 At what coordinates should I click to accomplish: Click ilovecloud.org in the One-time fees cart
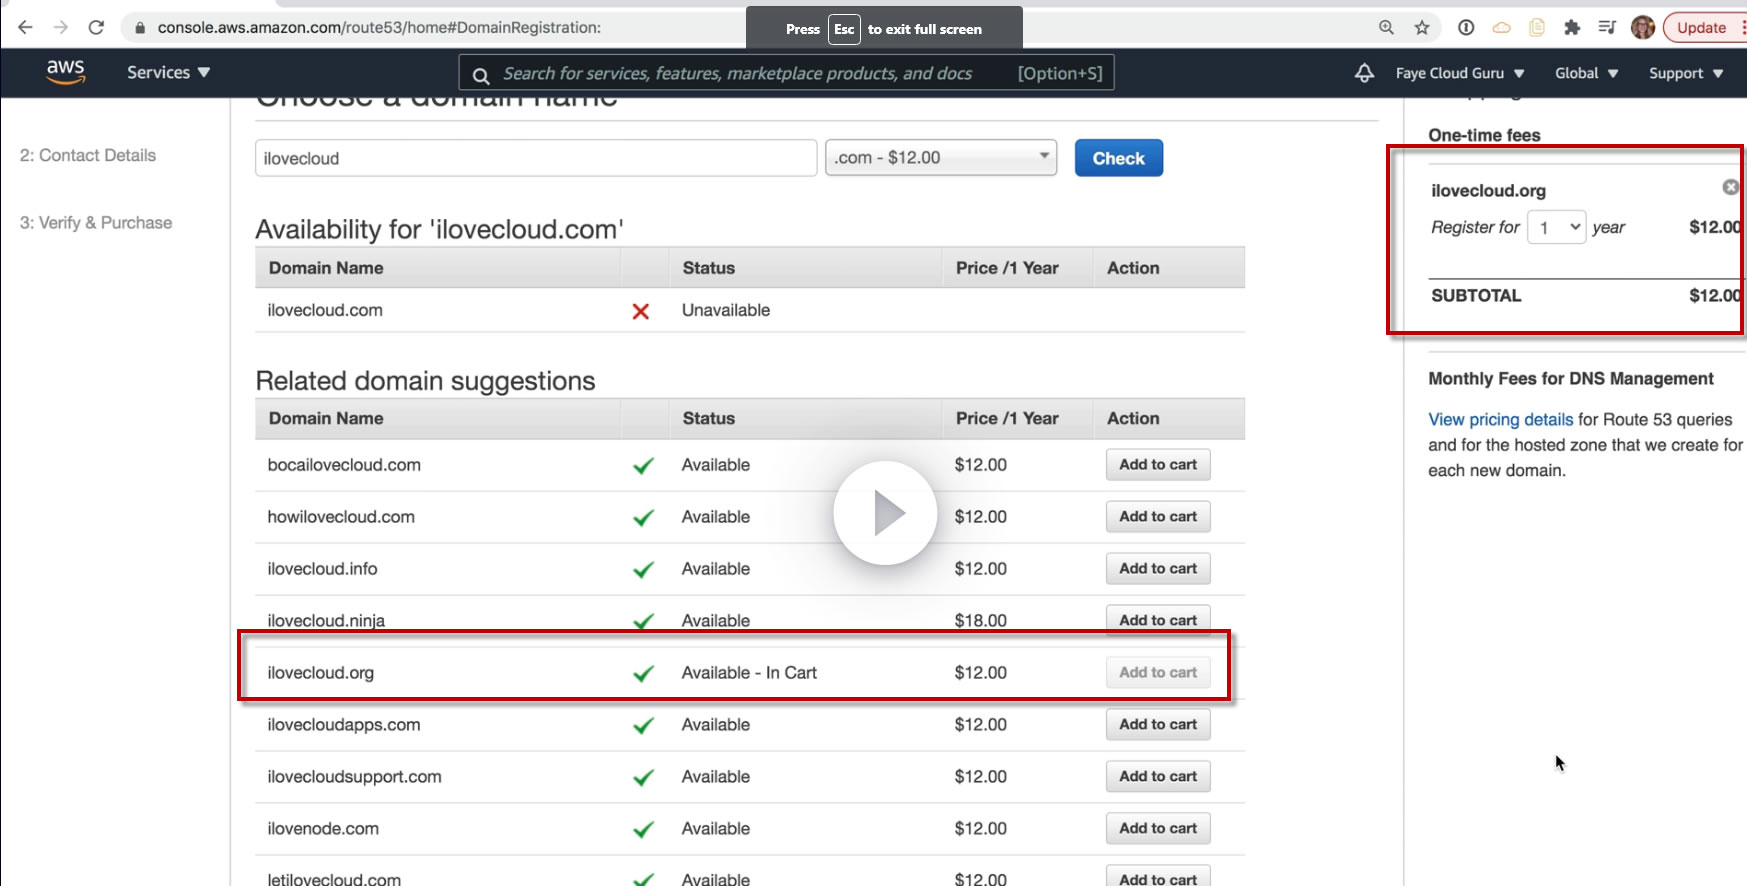1488,191
